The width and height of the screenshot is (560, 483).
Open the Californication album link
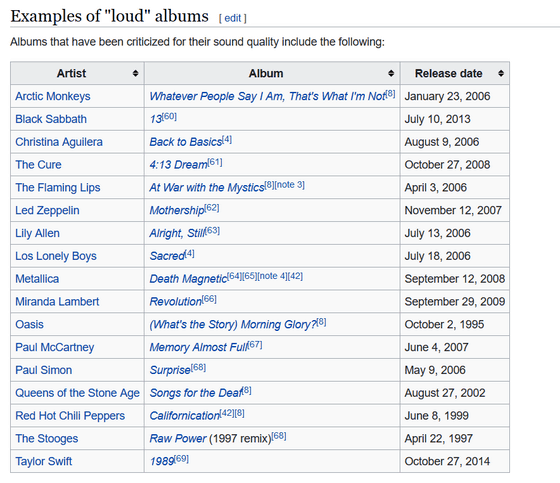pyautogui.click(x=184, y=416)
